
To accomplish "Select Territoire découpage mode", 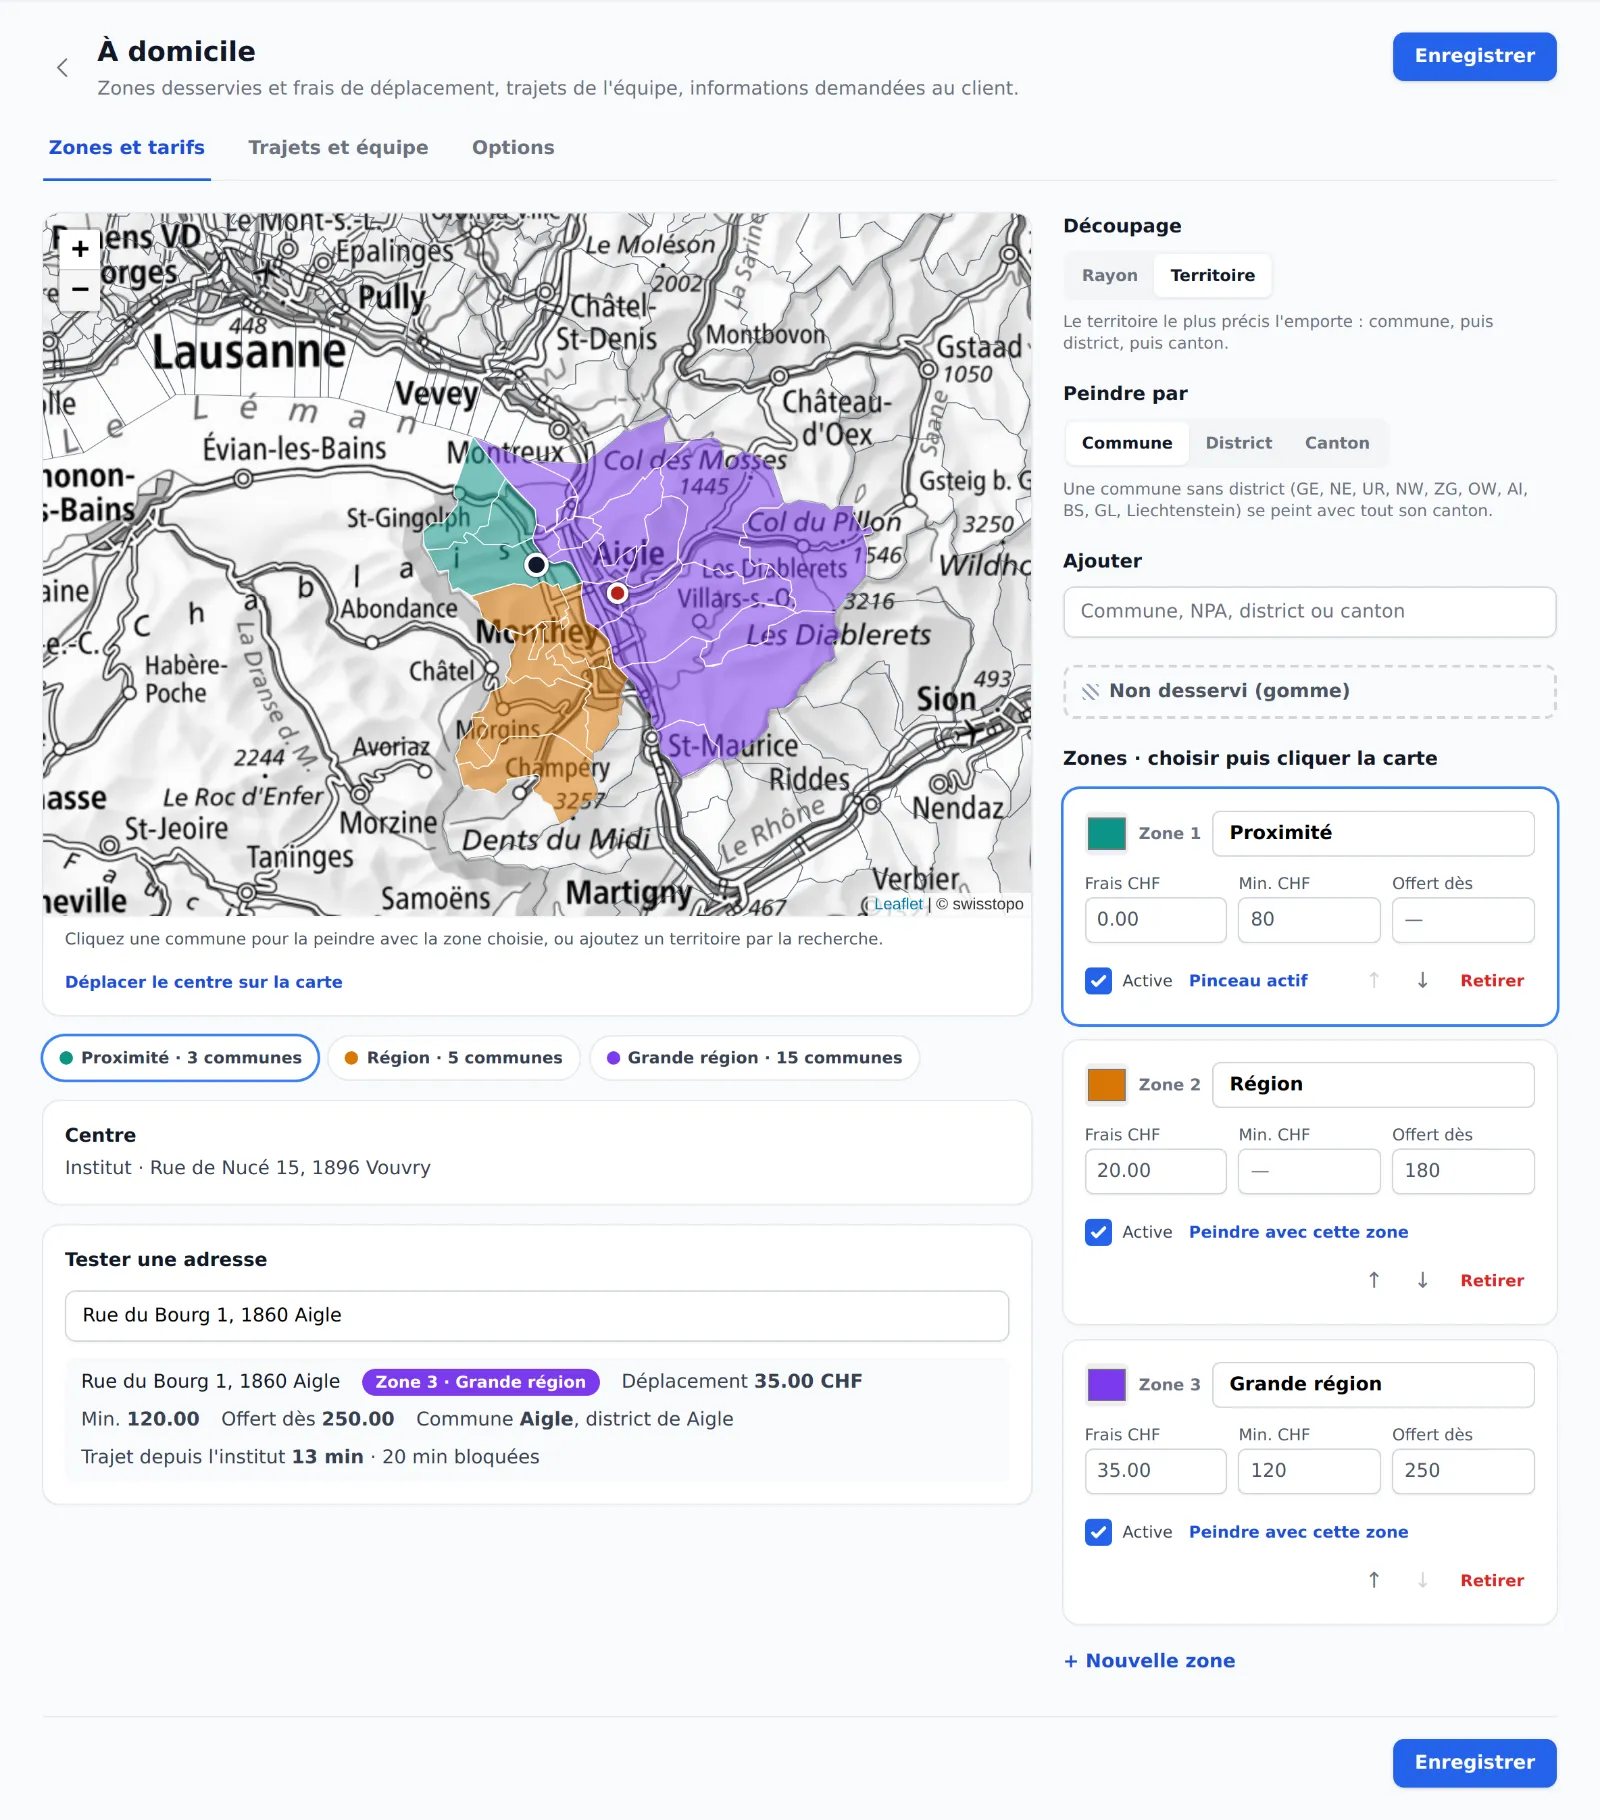I will pyautogui.click(x=1212, y=276).
